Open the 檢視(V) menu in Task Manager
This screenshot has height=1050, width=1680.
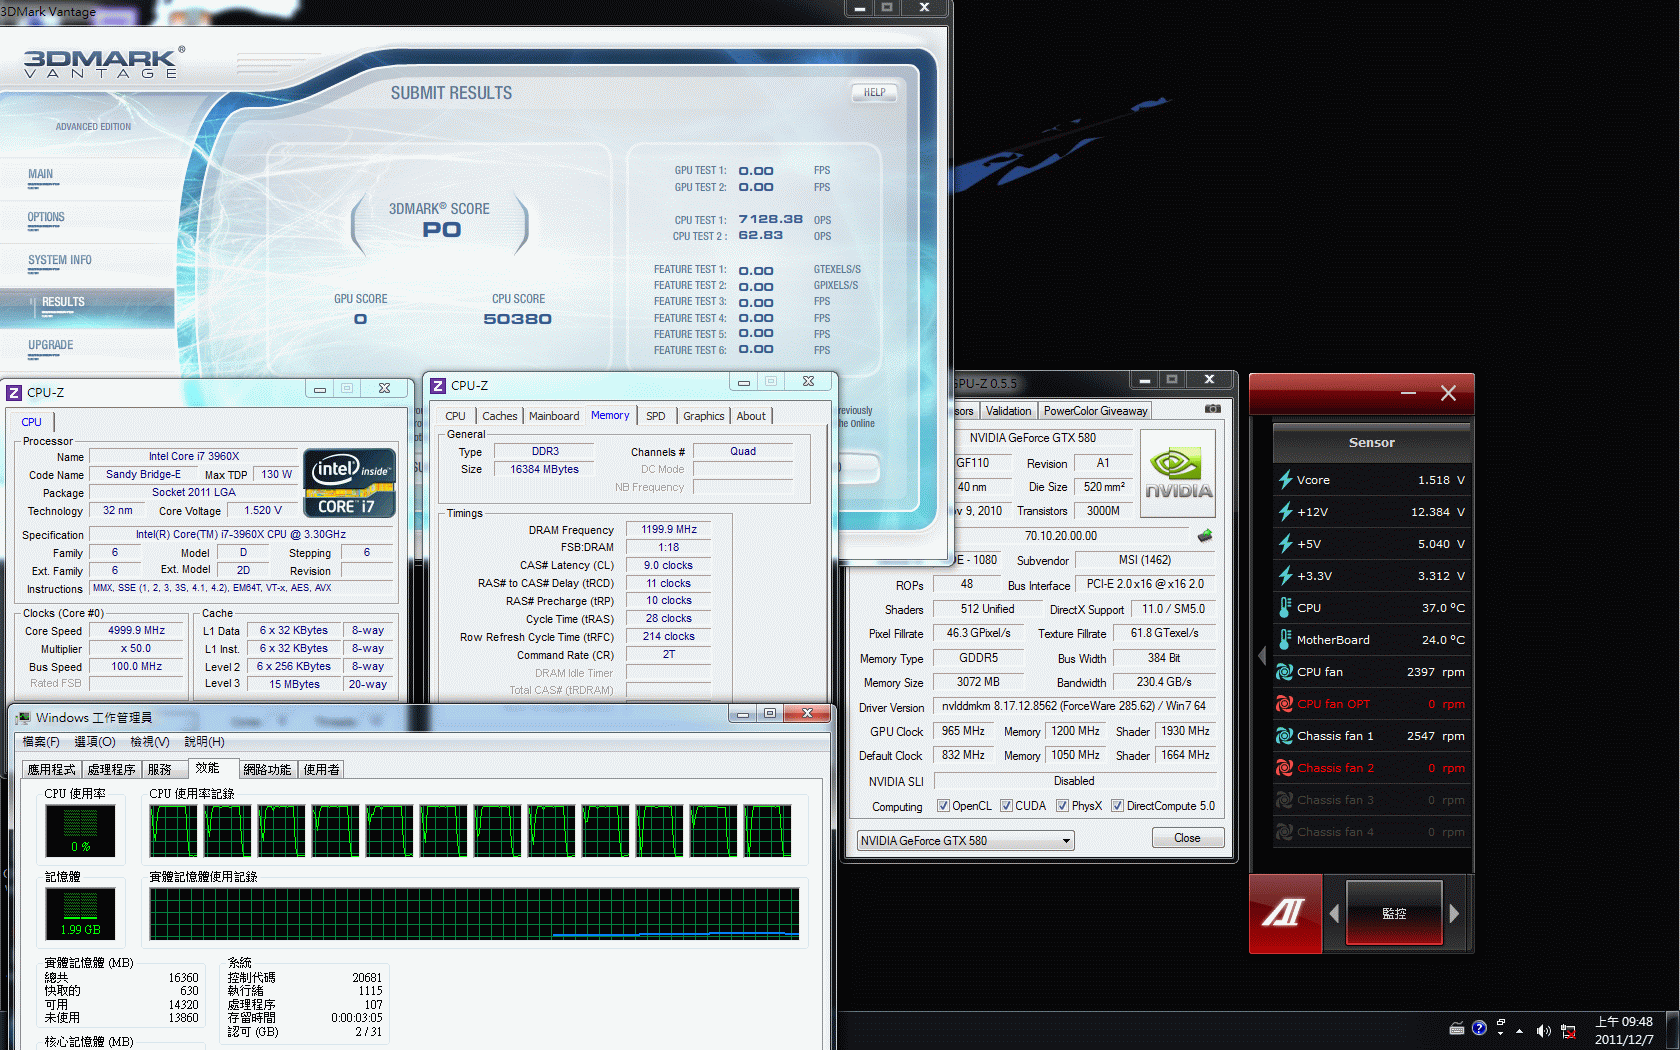tap(149, 742)
